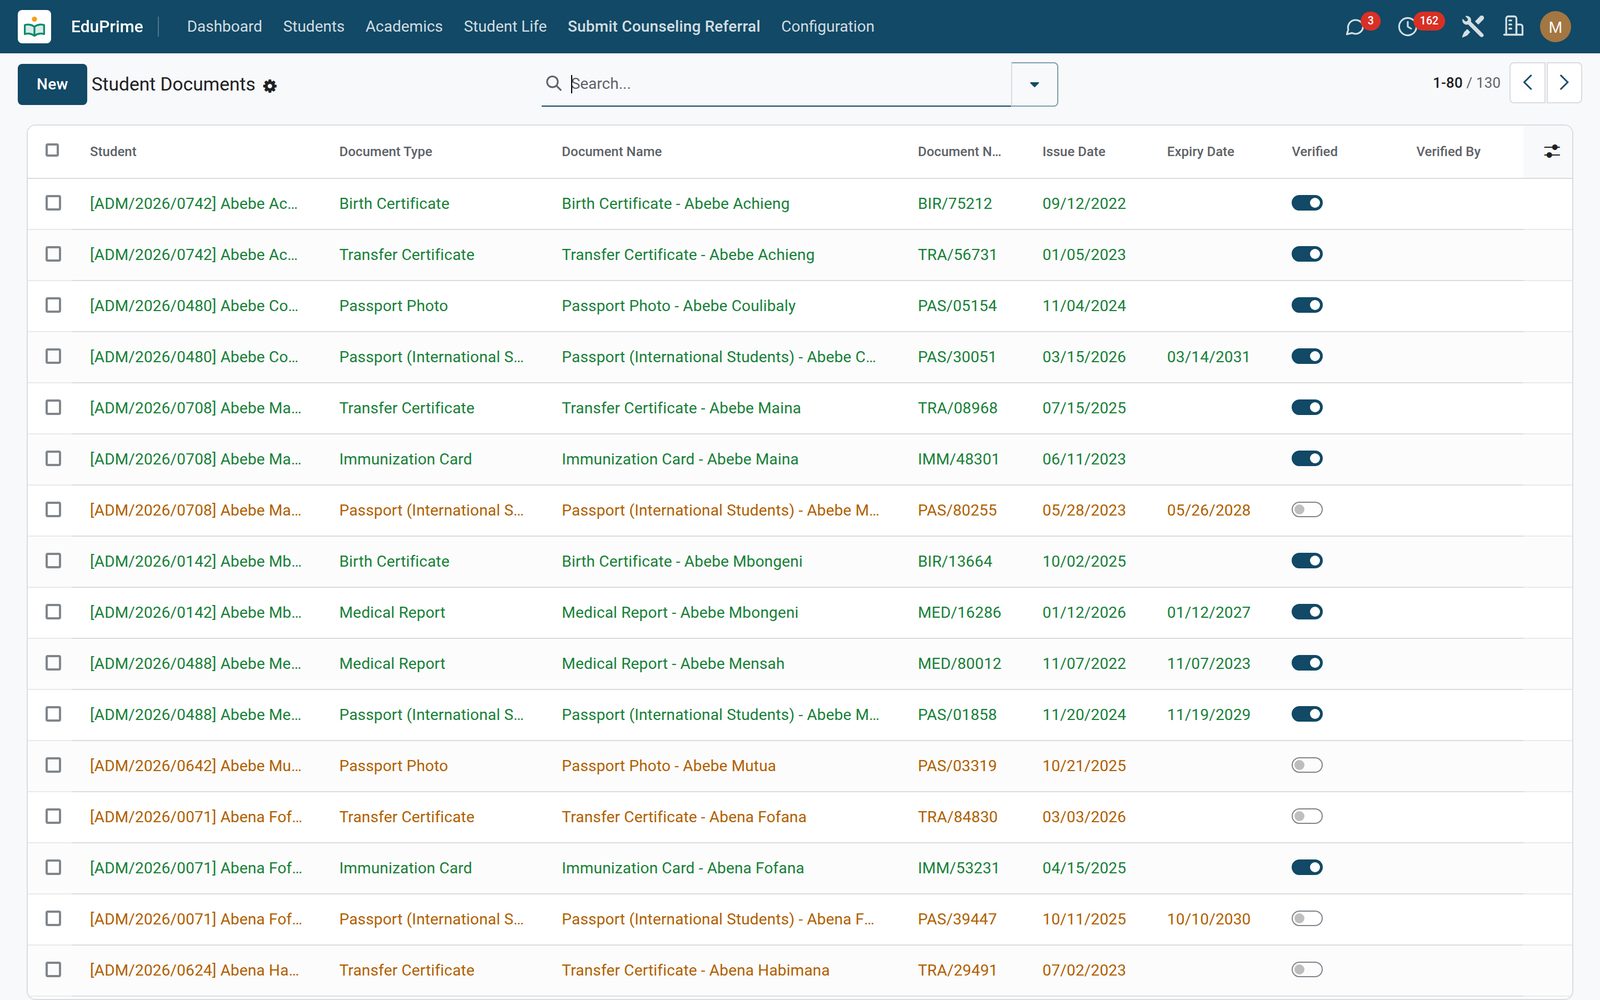Click the search magnifier icon
The width and height of the screenshot is (1600, 1000).
(553, 83)
